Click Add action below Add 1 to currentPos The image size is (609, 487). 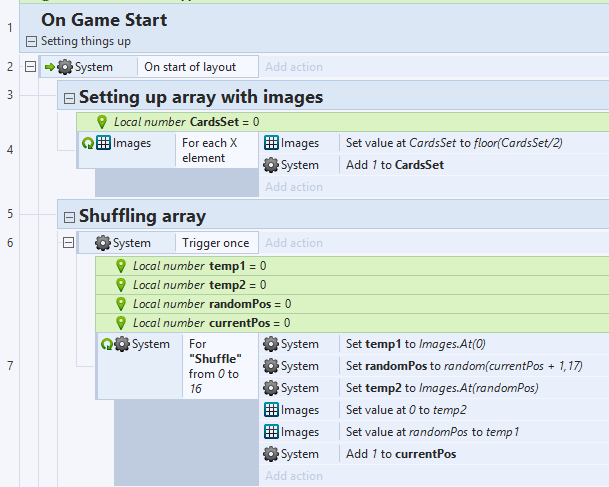[293, 476]
